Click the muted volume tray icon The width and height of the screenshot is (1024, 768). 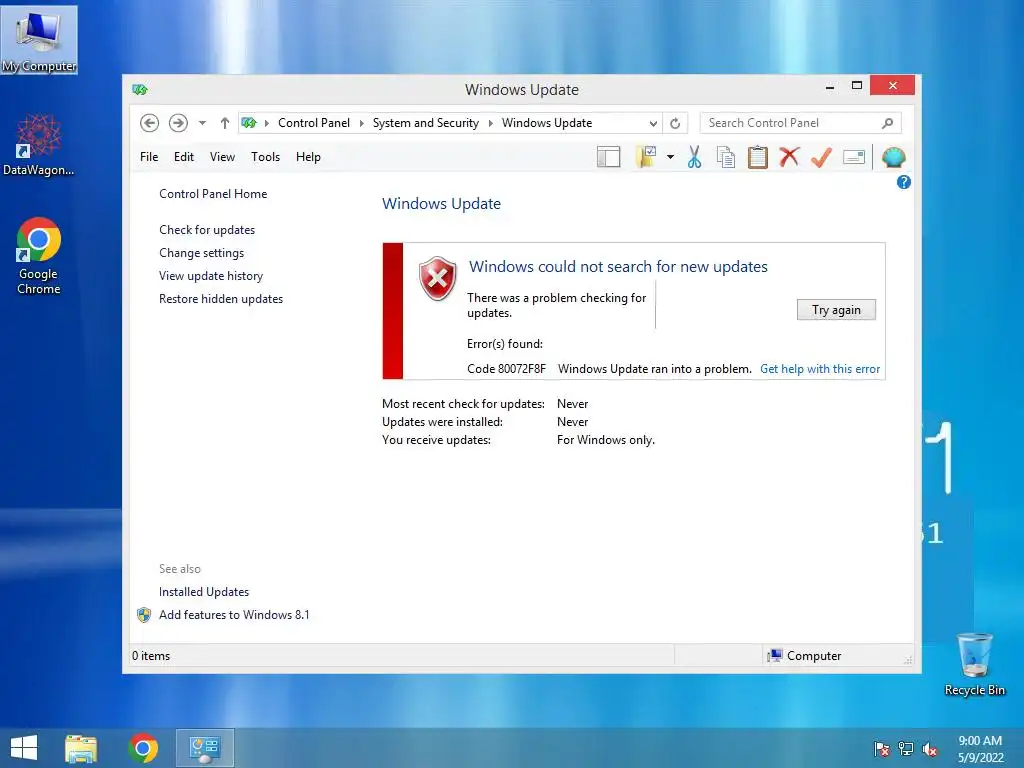click(930, 749)
